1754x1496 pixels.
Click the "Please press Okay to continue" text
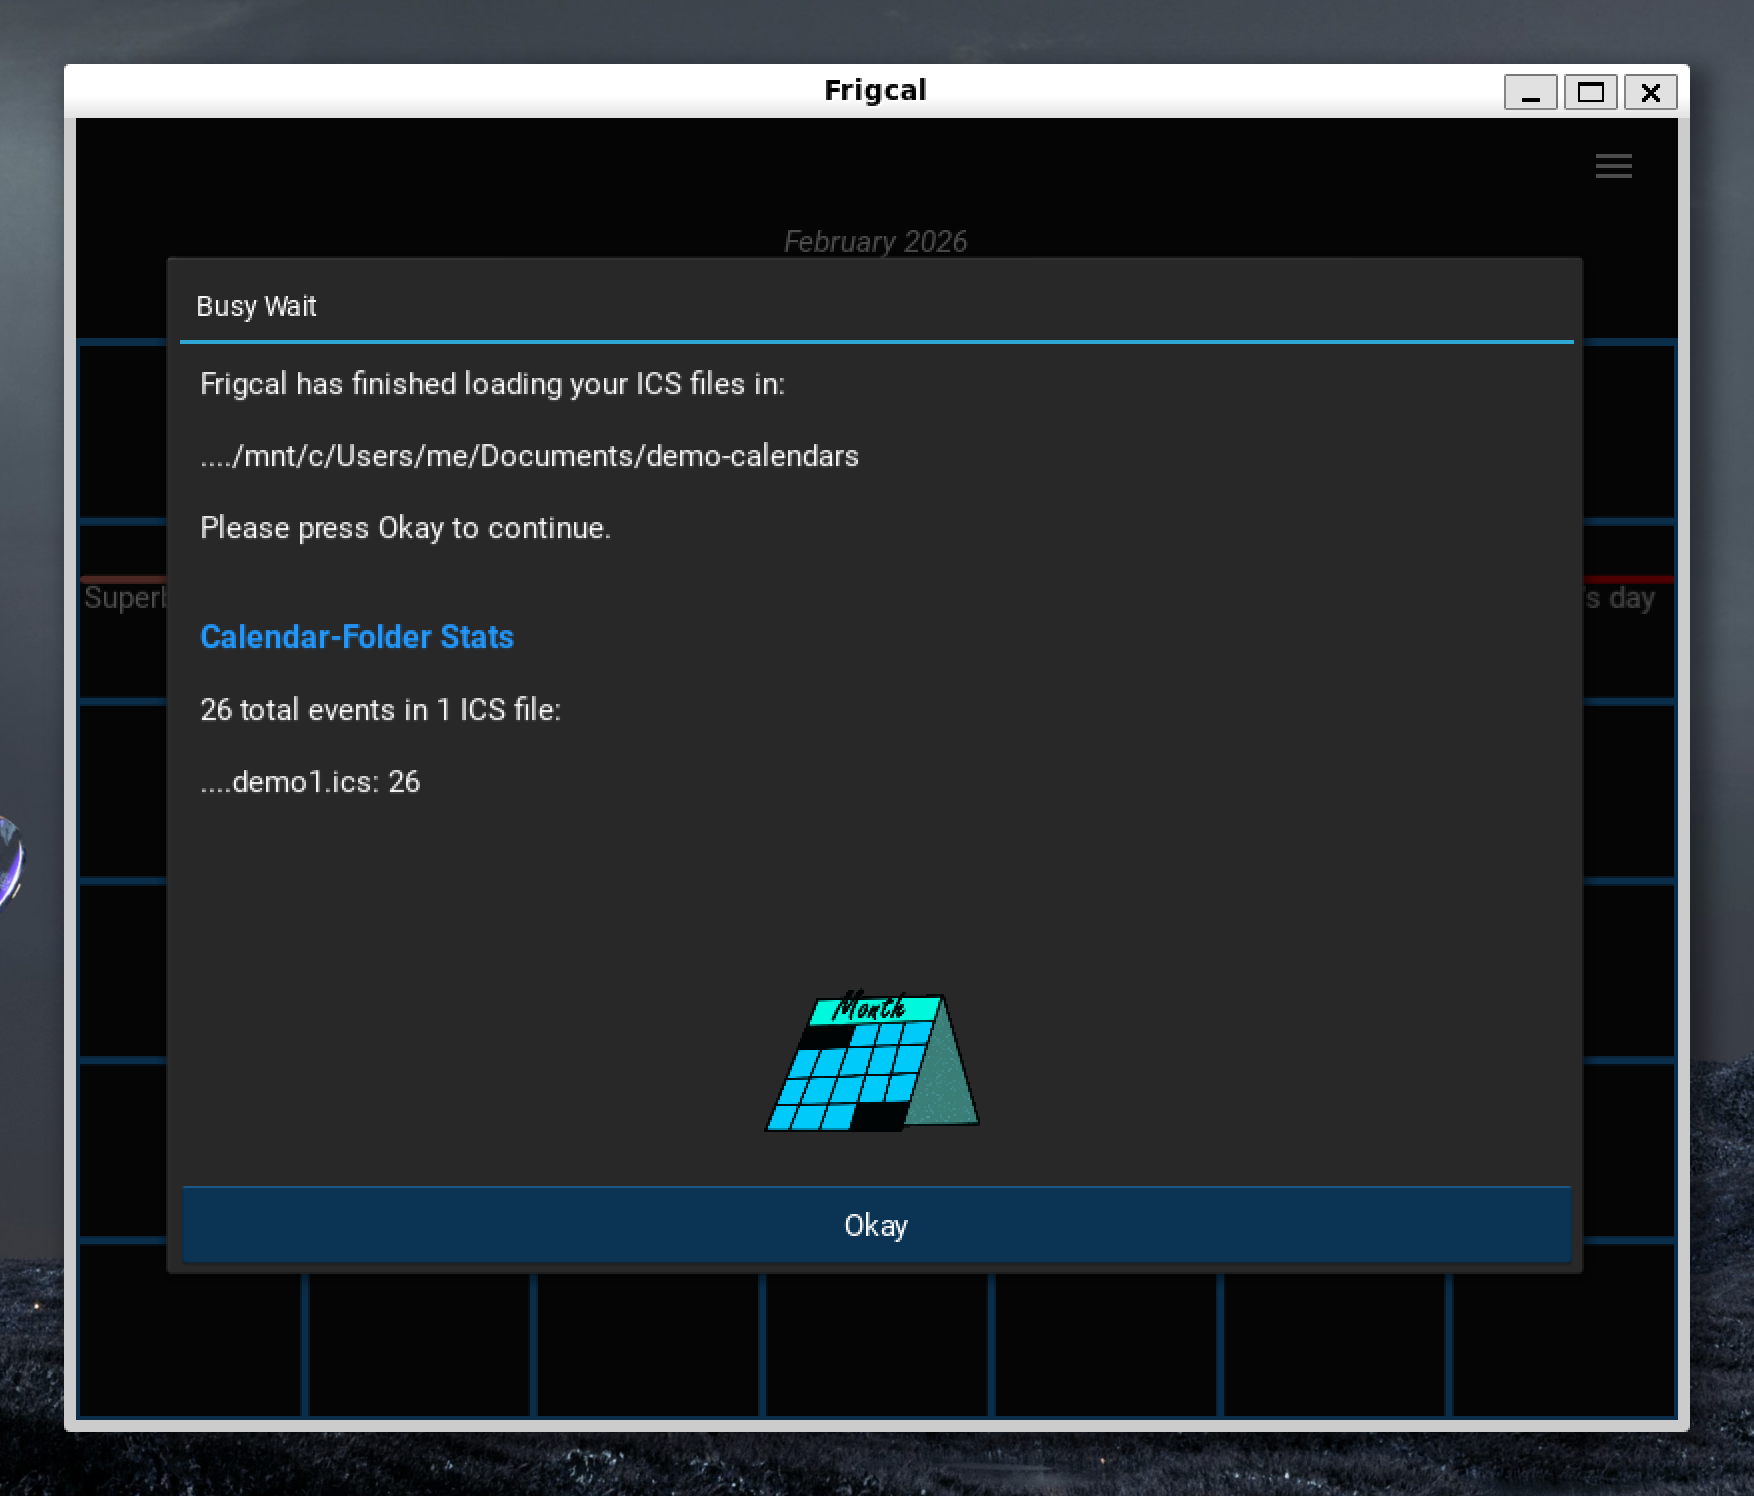click(x=405, y=528)
